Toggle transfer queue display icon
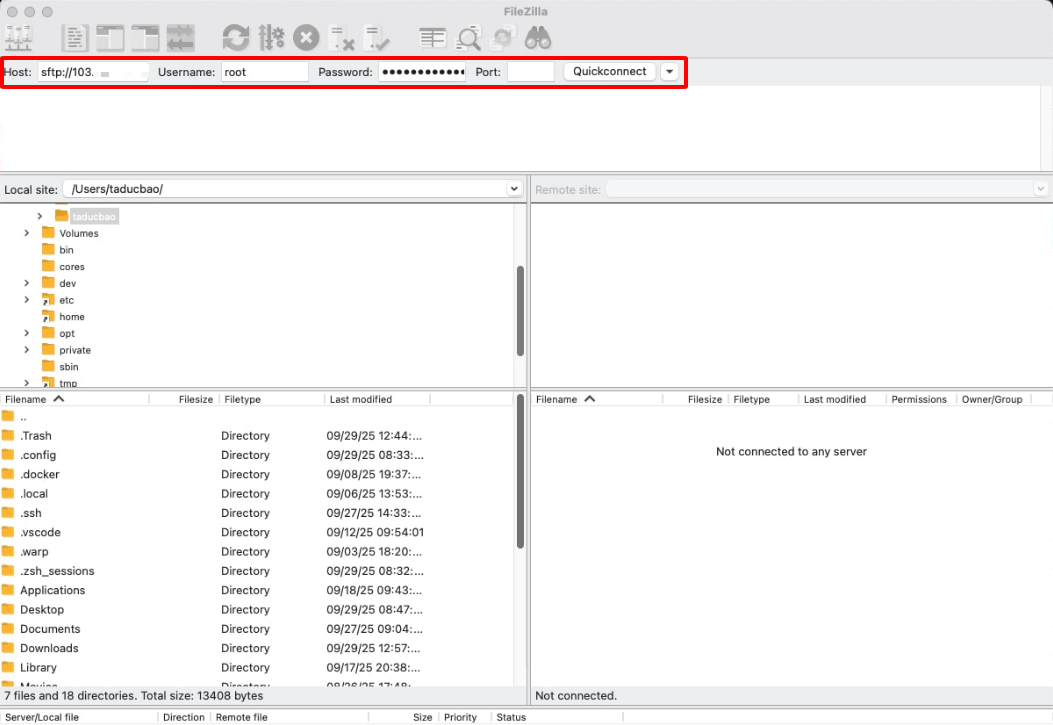The image size is (1053, 725). point(181,38)
